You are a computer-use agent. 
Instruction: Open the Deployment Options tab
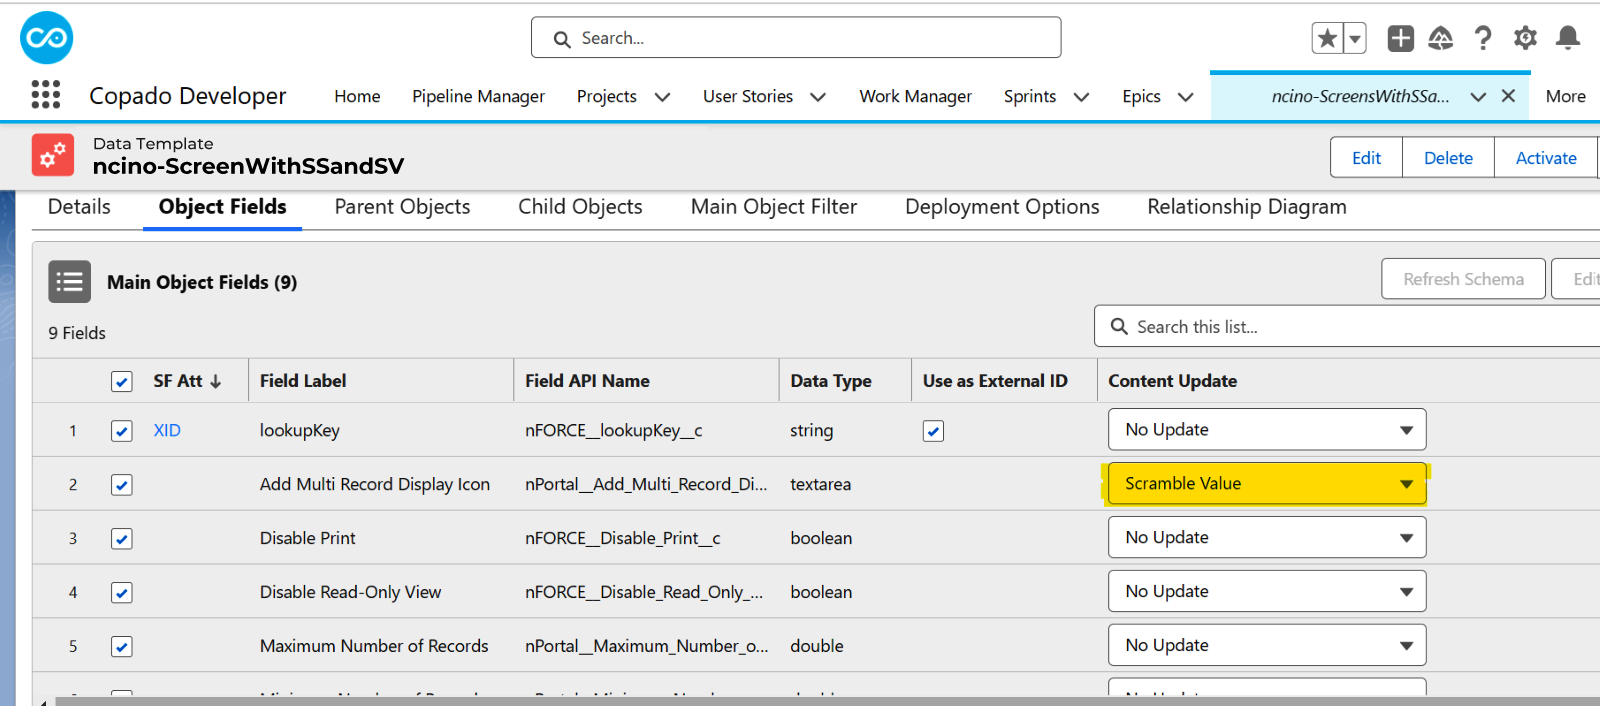point(1002,207)
